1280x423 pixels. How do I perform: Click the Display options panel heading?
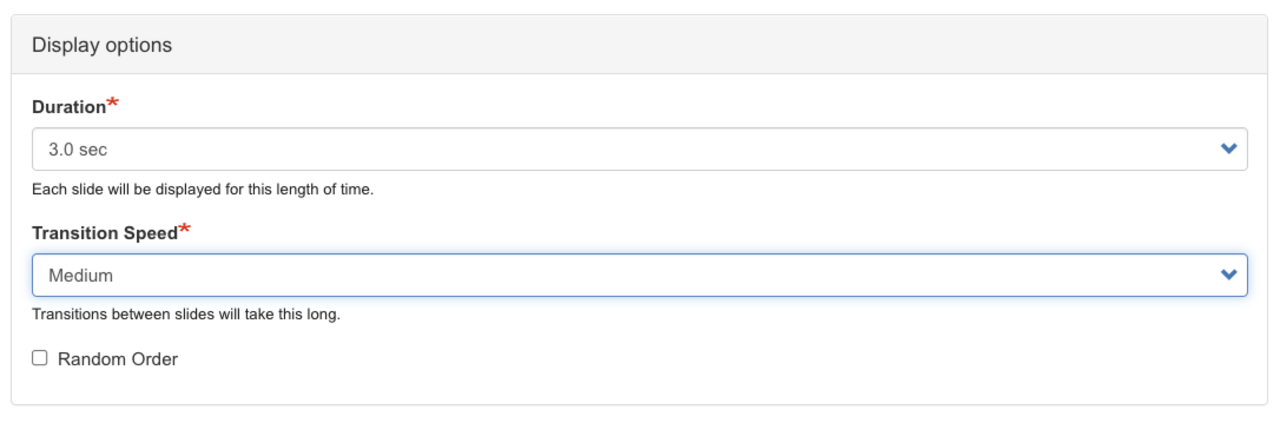[102, 45]
